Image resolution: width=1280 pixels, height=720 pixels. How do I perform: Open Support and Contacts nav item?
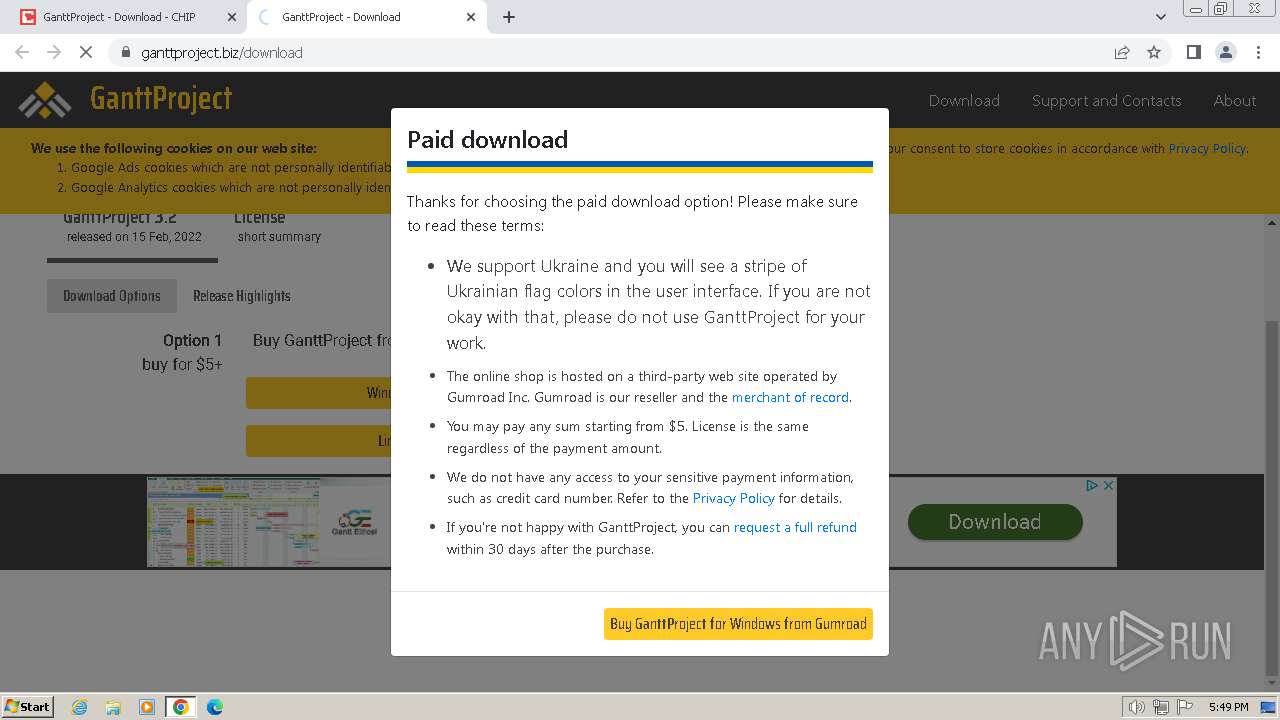(1106, 100)
